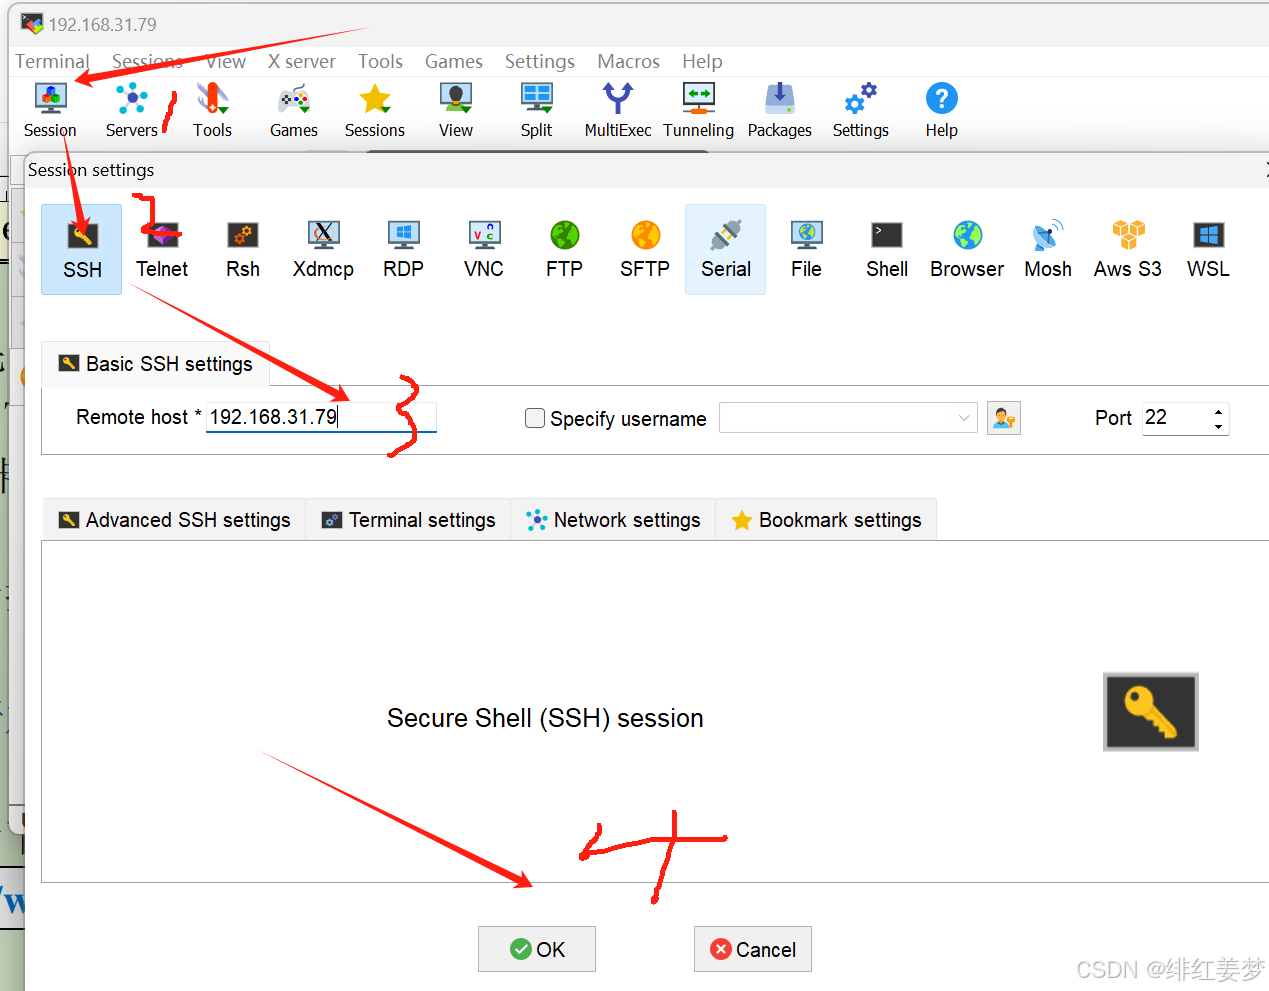1269x991 pixels.
Task: Click the large SSH key image
Action: (x=1151, y=712)
